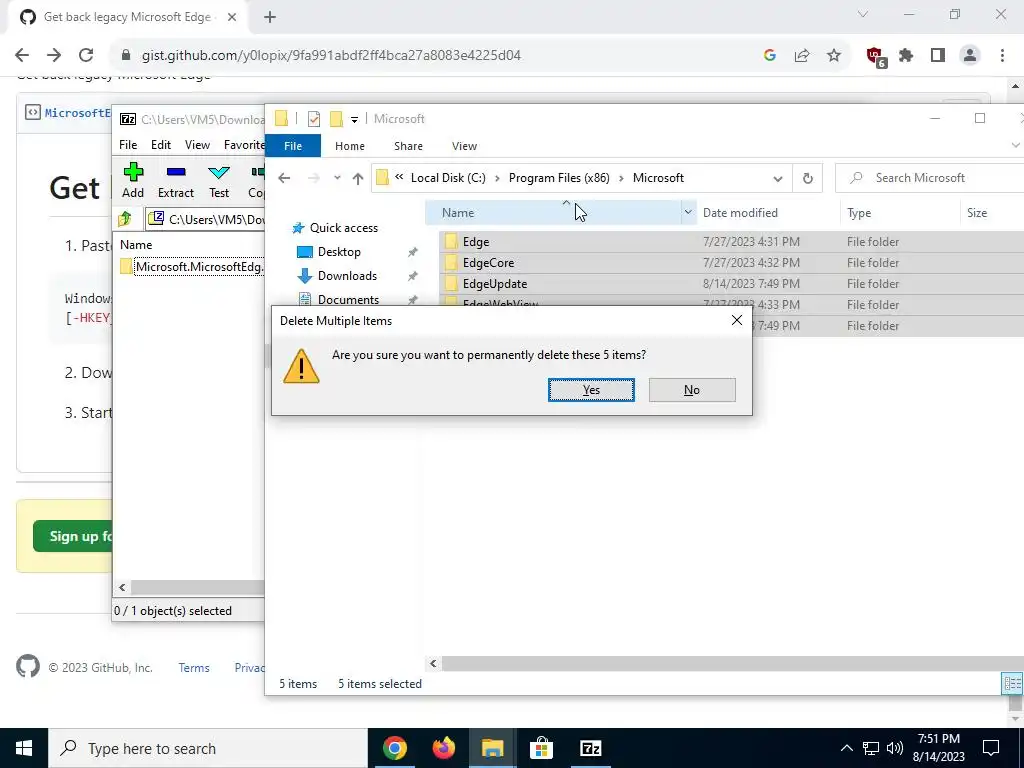The height and width of the screenshot is (768, 1024).
Task: Click Explorer back arrow
Action: pyautogui.click(x=284, y=178)
